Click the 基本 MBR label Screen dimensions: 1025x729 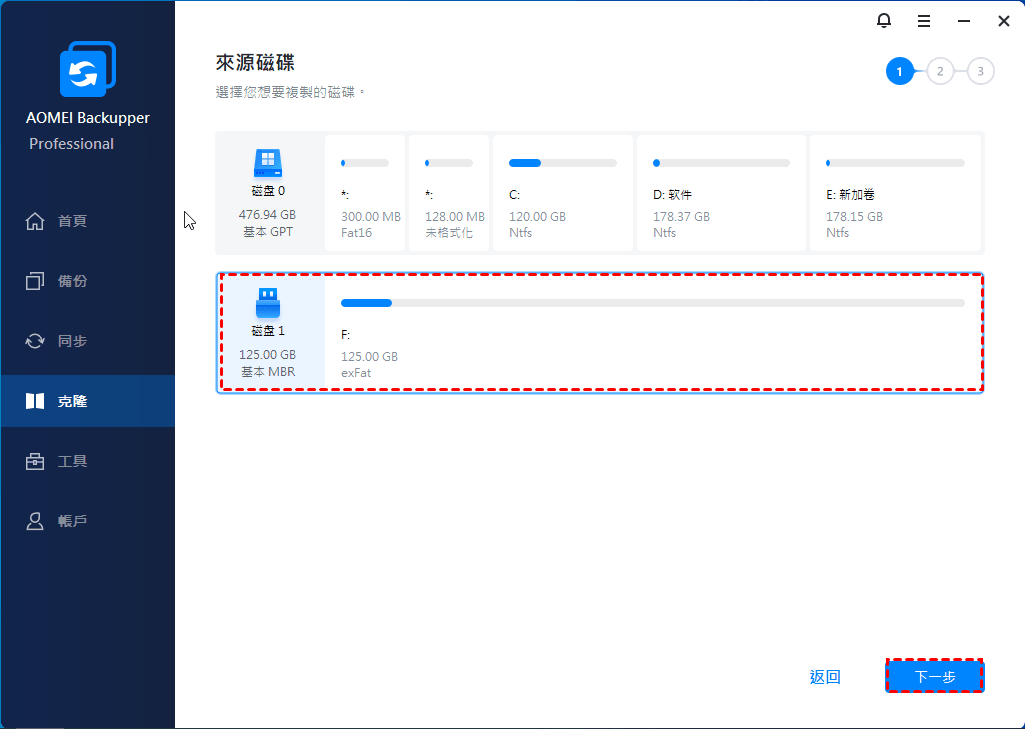(x=268, y=371)
